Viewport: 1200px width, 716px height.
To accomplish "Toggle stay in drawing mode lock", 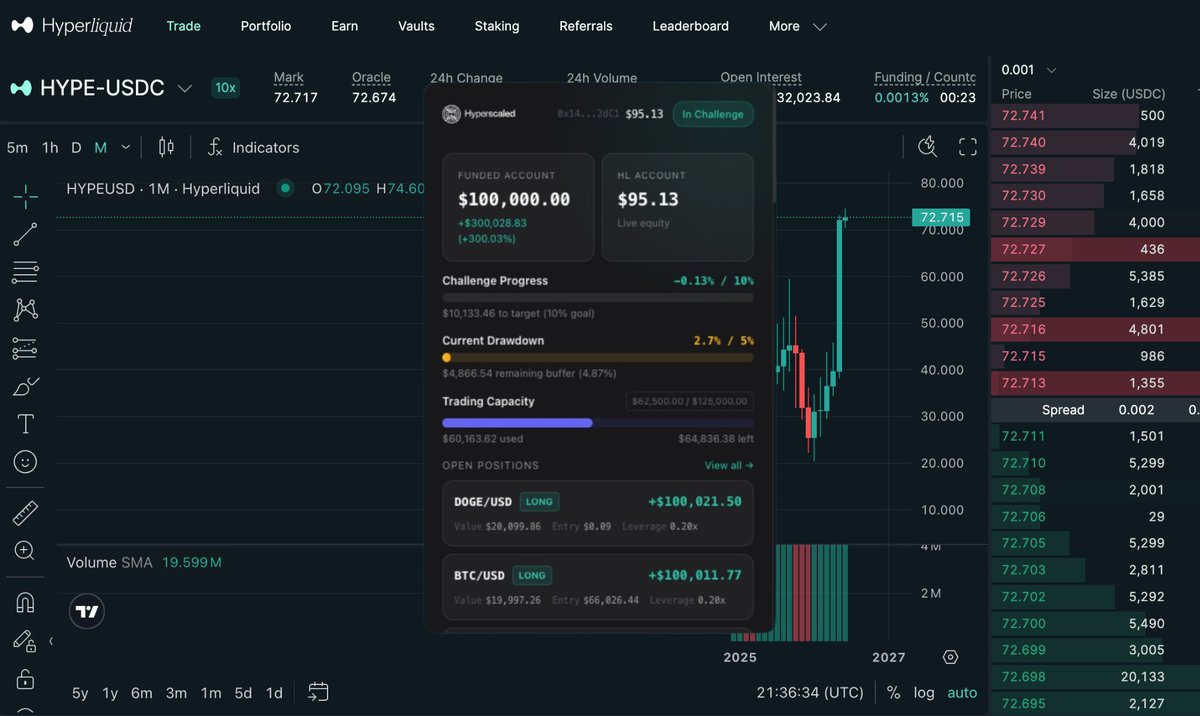I will [x=24, y=640].
